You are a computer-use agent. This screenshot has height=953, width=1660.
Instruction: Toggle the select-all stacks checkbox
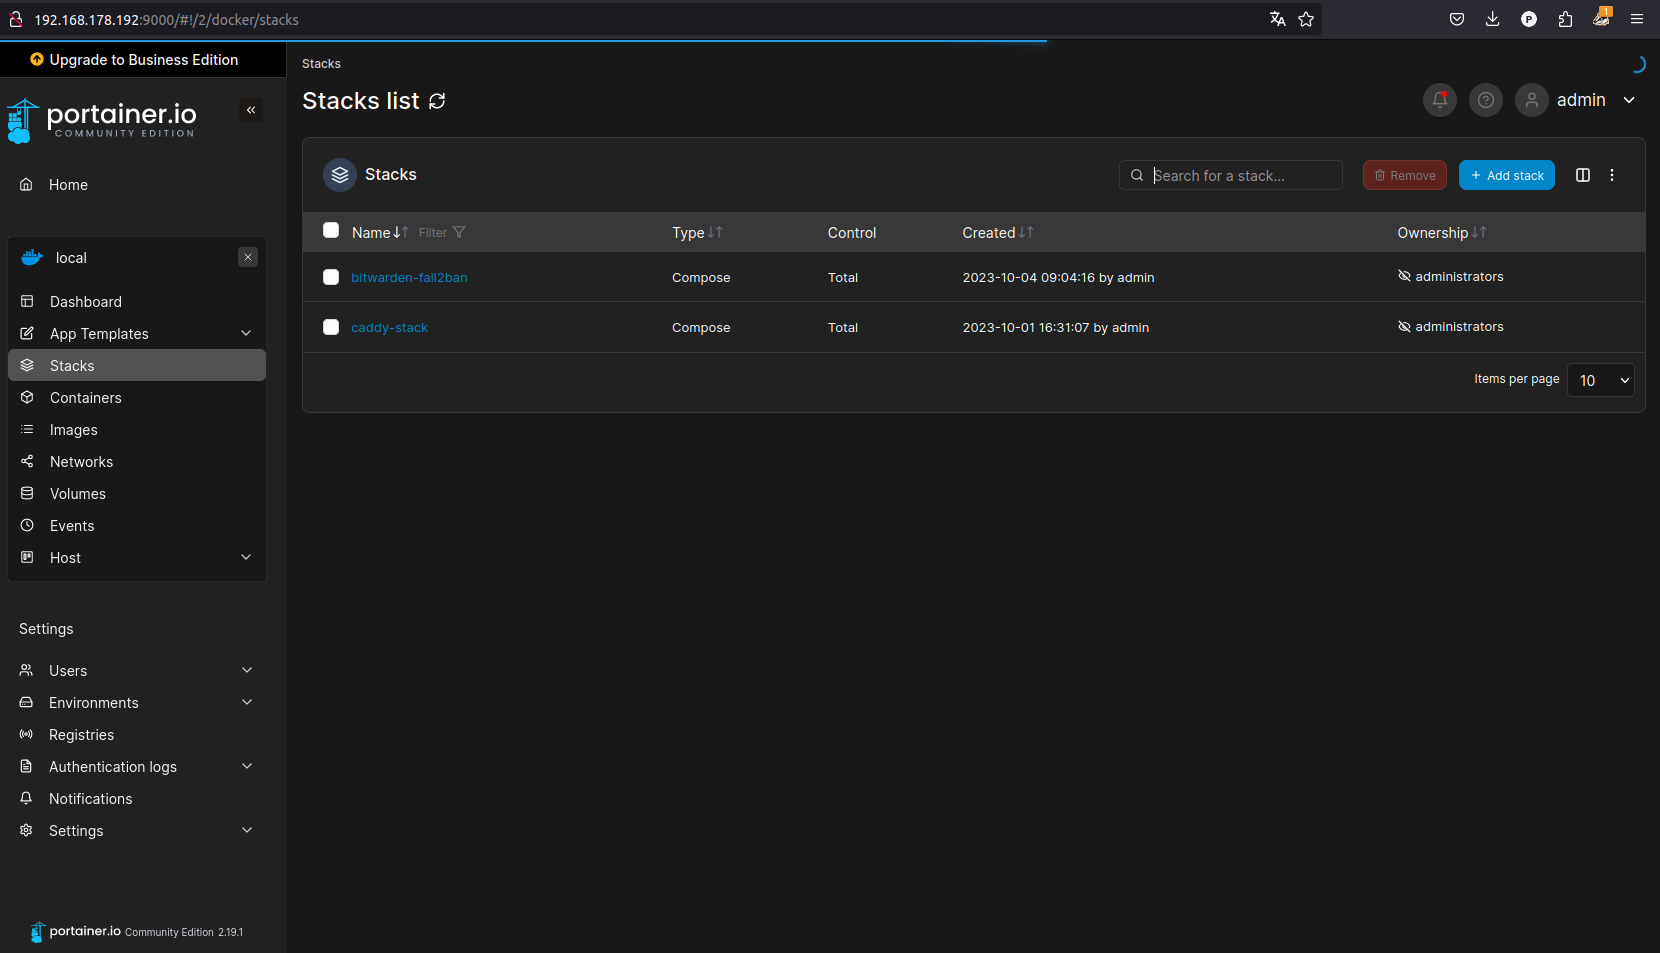click(331, 231)
